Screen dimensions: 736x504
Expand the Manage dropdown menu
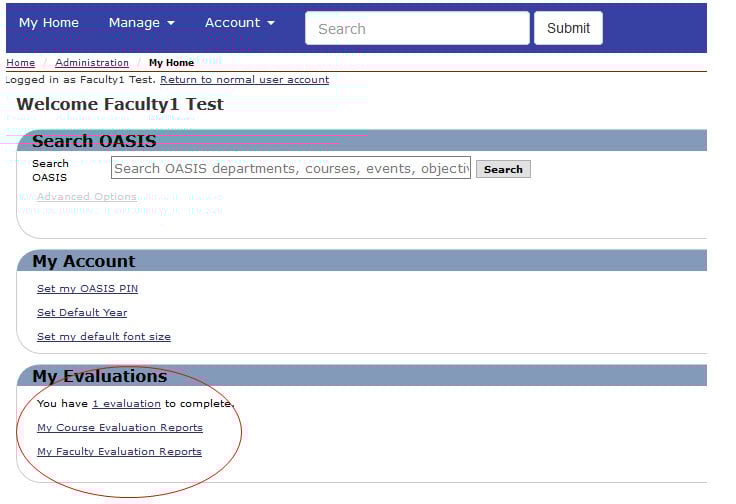(141, 23)
